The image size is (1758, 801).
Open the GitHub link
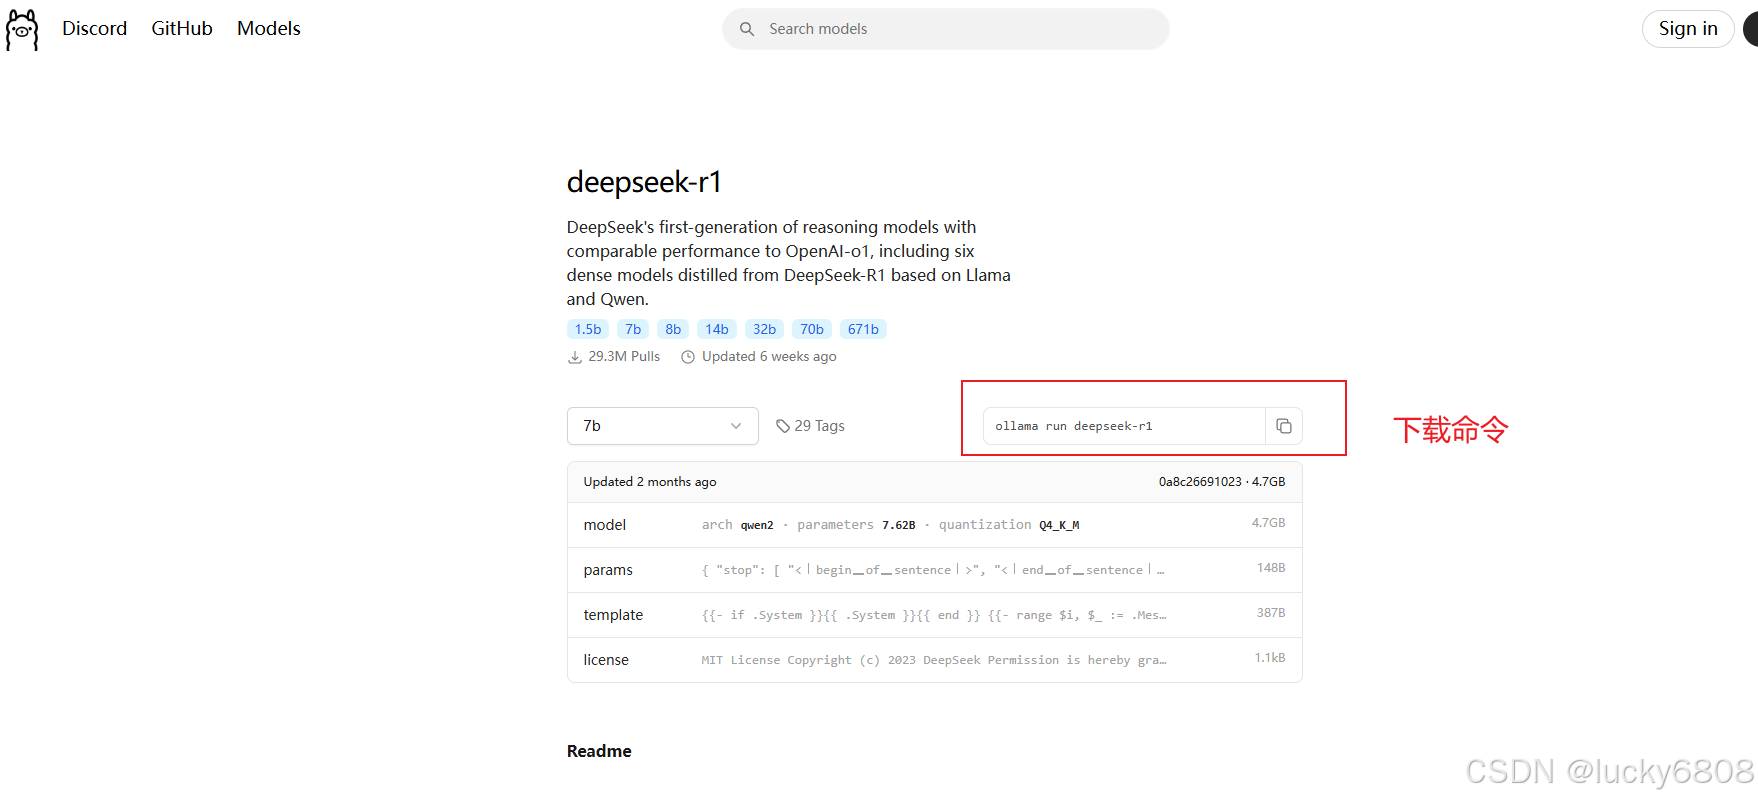(182, 29)
